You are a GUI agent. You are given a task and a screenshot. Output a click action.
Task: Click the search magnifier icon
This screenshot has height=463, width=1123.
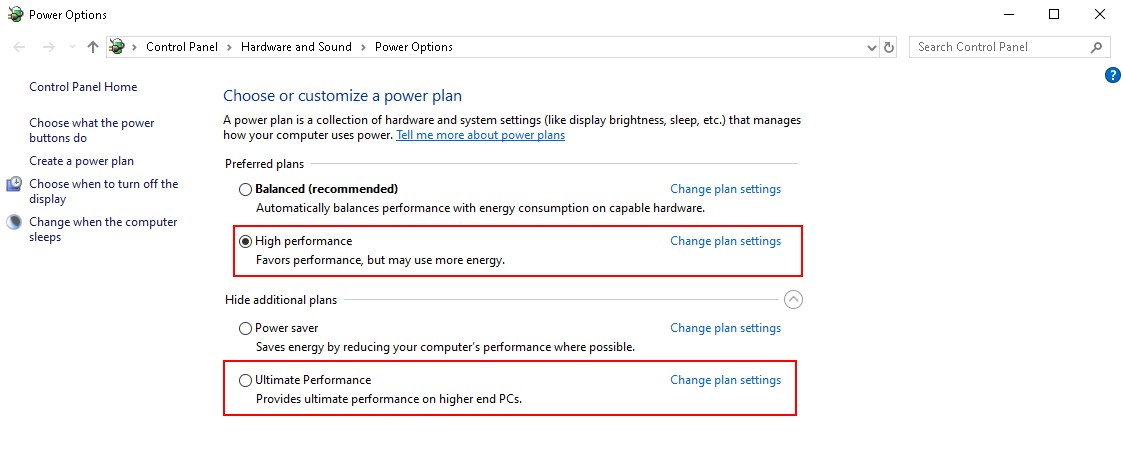point(1096,47)
